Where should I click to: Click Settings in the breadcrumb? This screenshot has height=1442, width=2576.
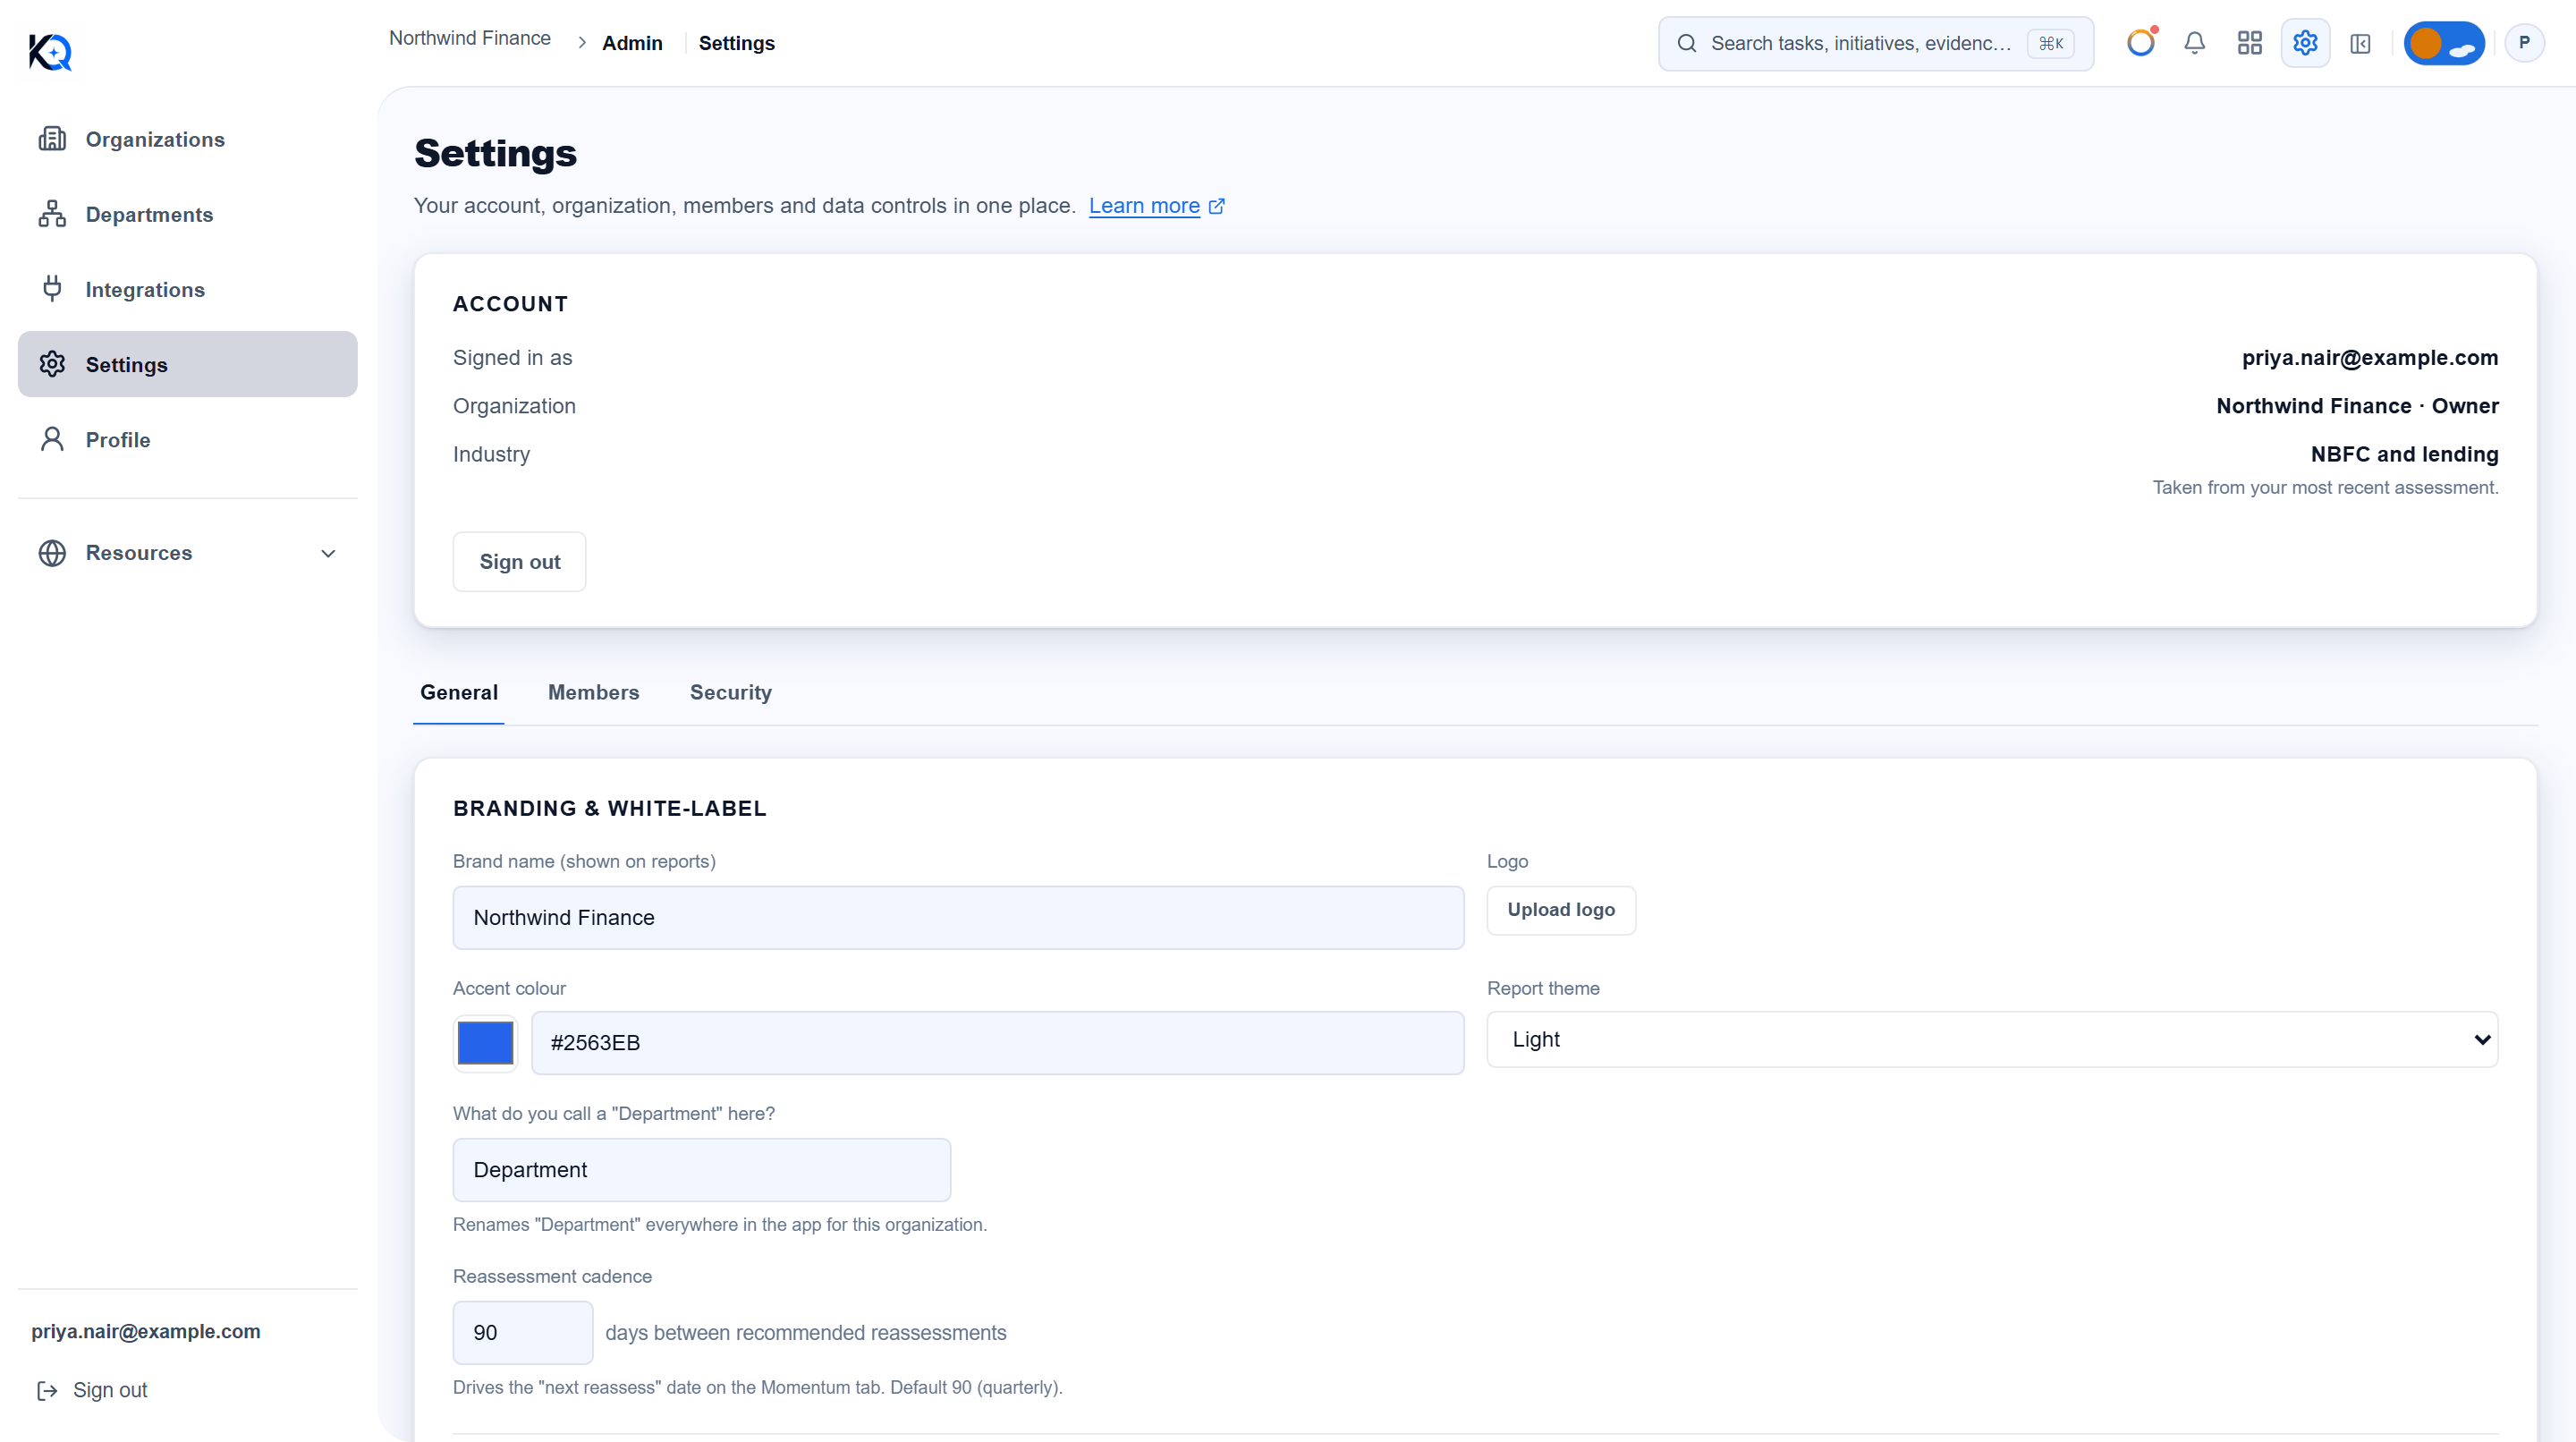tap(737, 43)
